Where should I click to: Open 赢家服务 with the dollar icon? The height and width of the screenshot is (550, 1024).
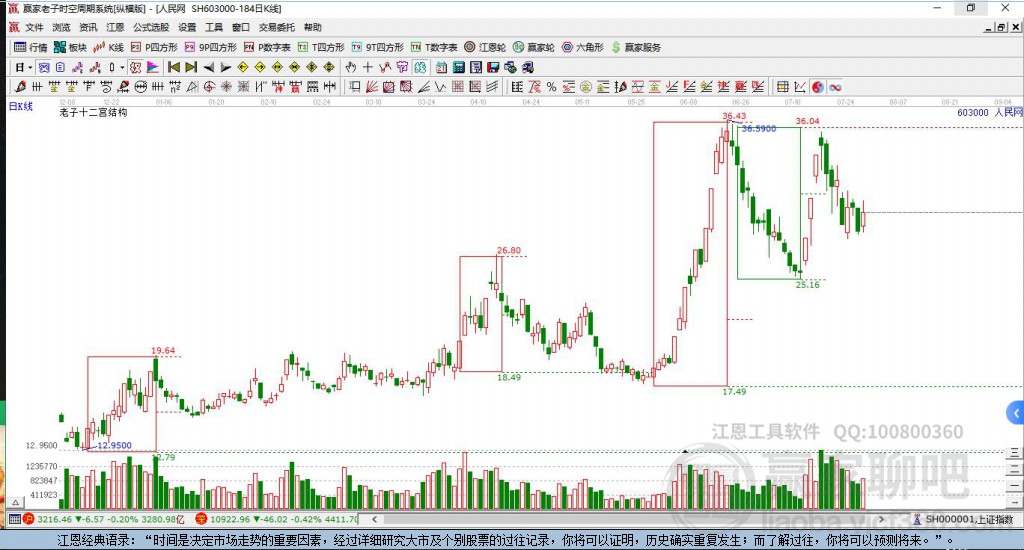(636, 47)
